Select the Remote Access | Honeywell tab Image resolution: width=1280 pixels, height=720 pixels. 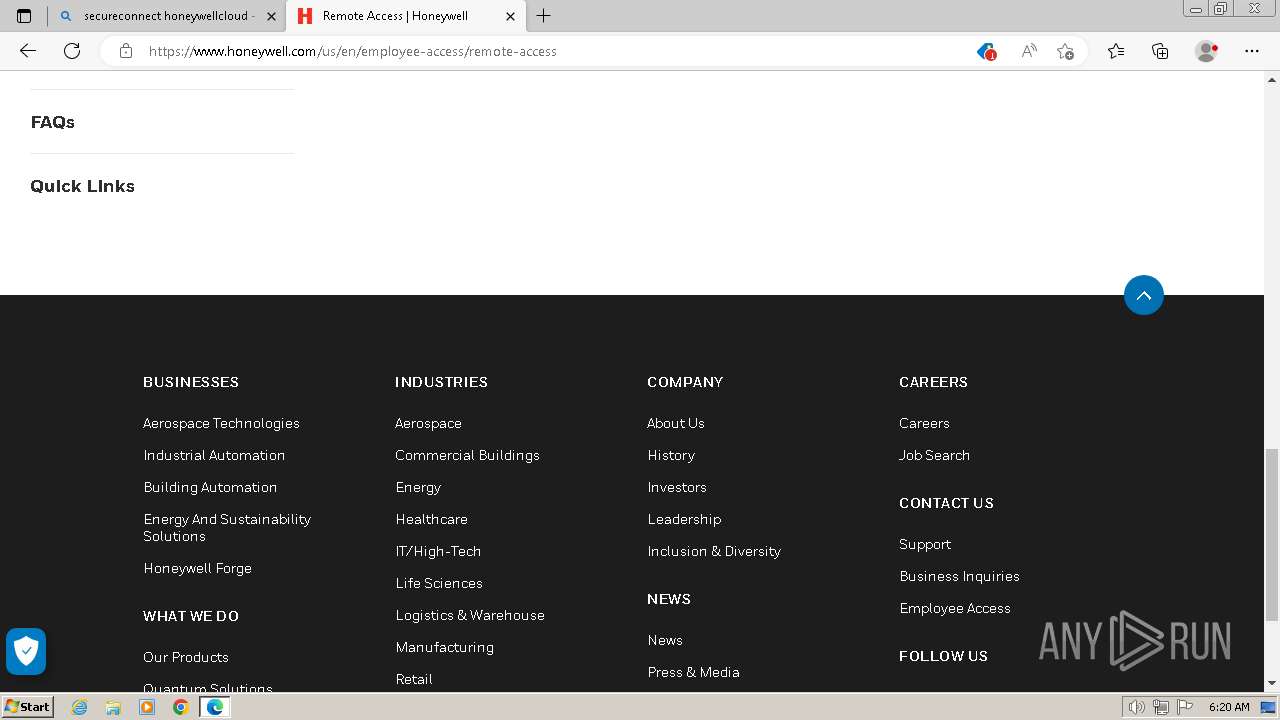406,16
